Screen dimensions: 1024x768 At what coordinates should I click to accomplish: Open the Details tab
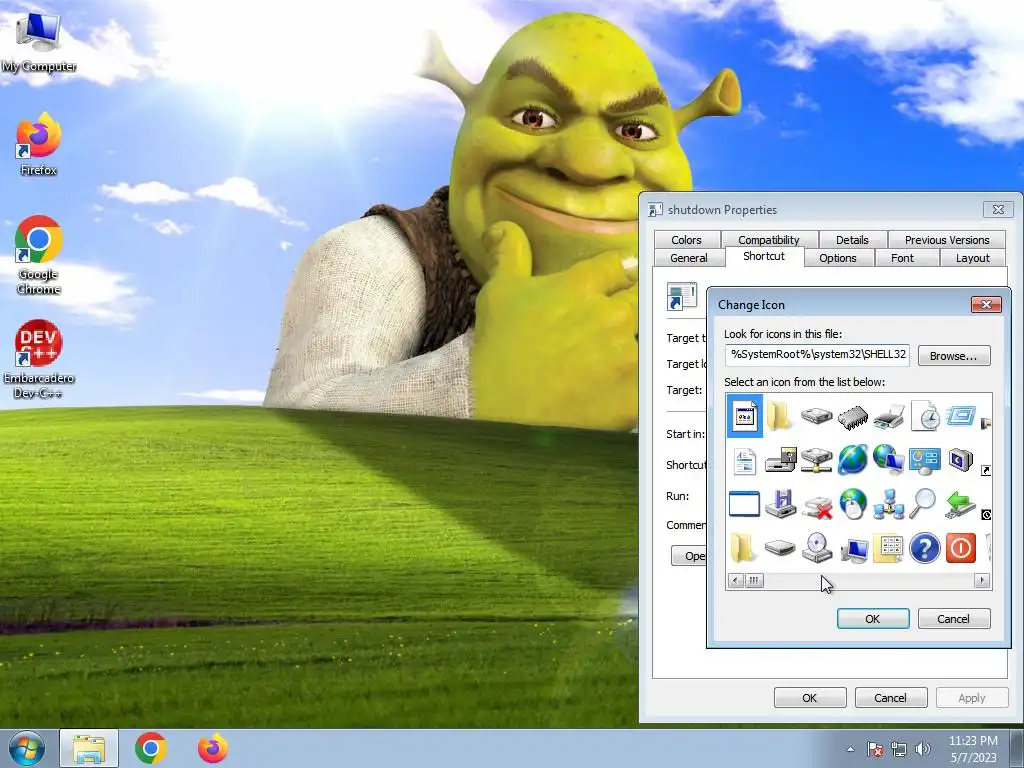point(852,240)
